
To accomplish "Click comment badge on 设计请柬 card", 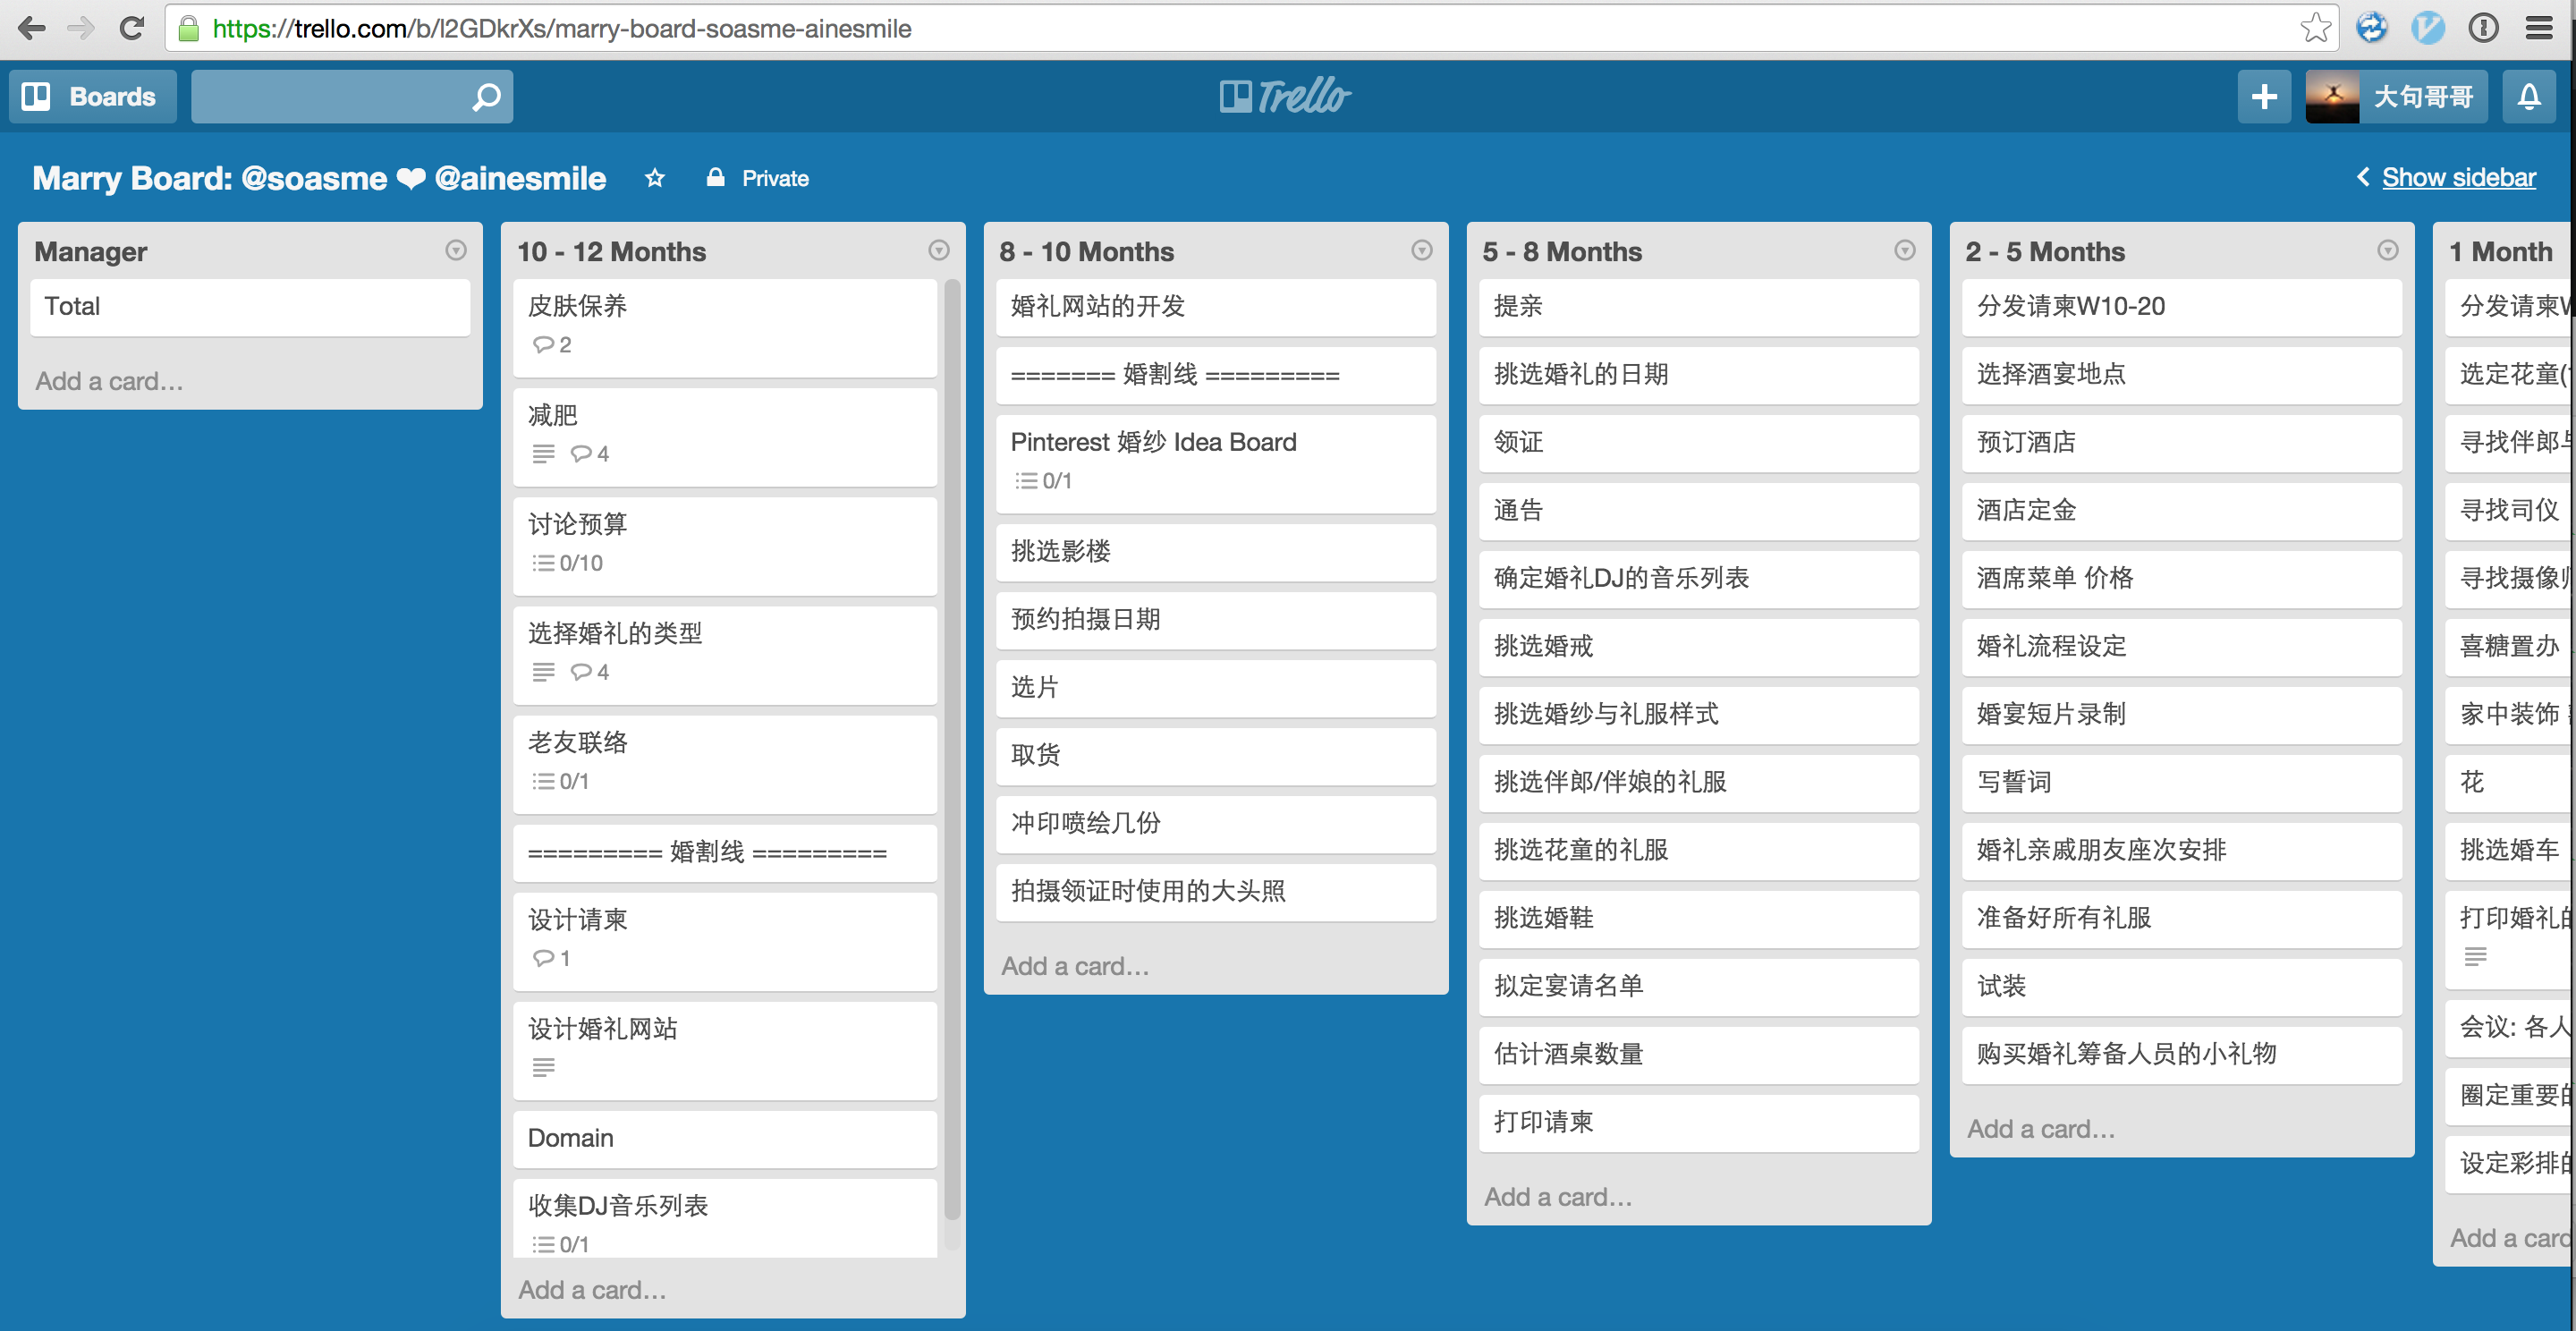I will 551,958.
